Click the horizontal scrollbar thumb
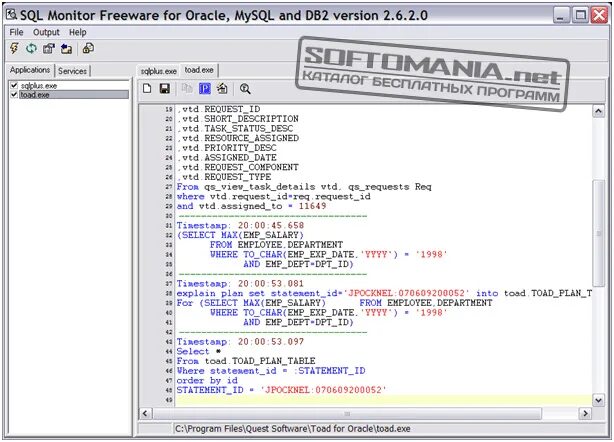The width and height of the screenshot is (614, 442). (x=347, y=413)
